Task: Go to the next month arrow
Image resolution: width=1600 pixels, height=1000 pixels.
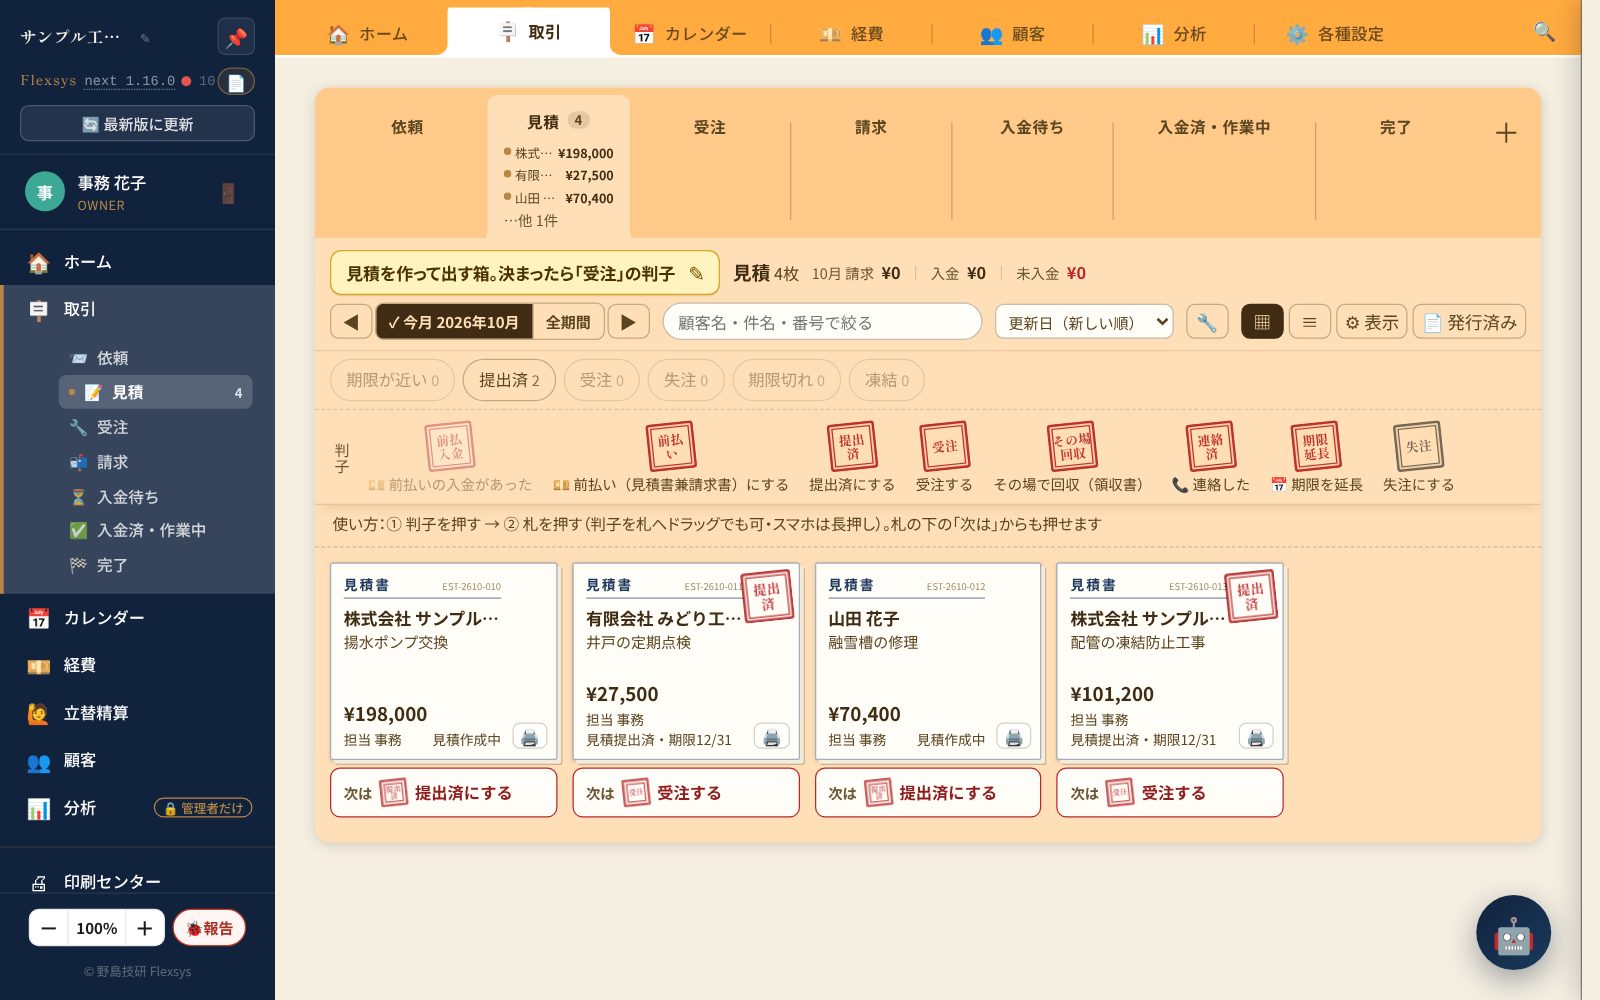Action: (x=628, y=322)
